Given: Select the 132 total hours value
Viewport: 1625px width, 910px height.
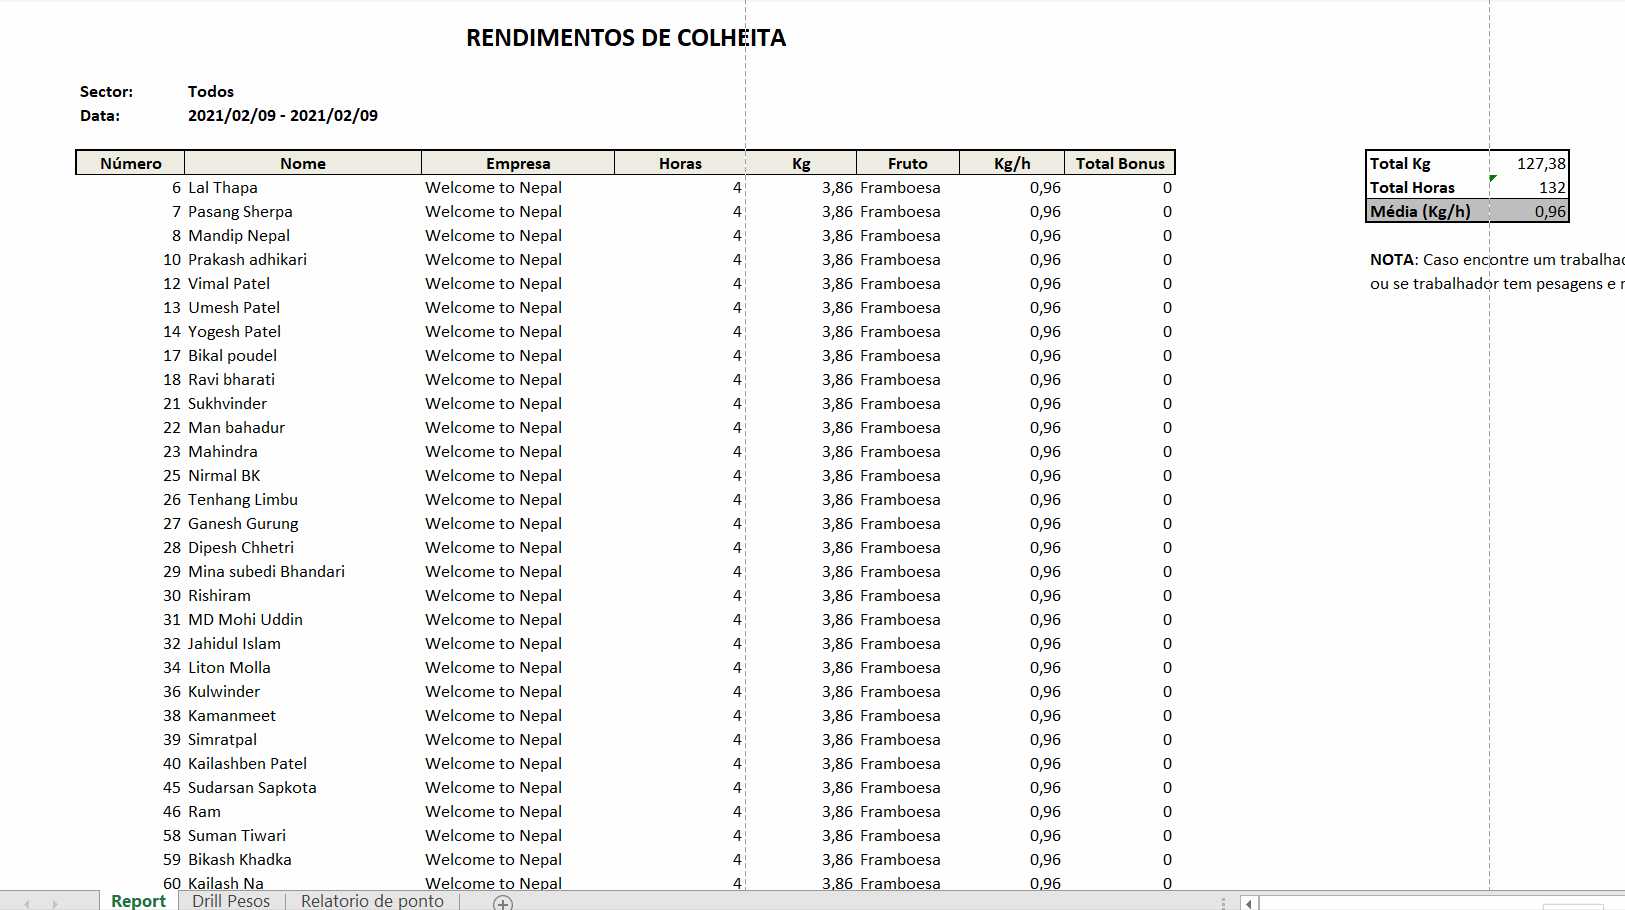Looking at the screenshot, I should tap(1552, 187).
